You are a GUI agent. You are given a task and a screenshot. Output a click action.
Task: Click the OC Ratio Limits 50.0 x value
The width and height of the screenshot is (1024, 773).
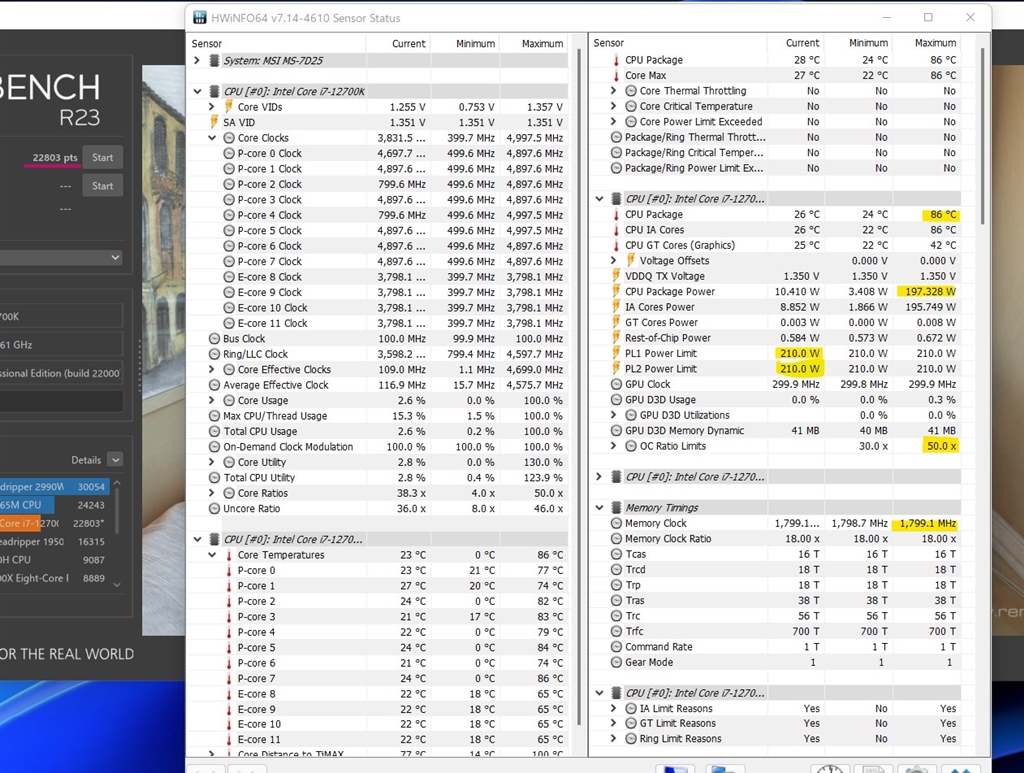click(x=941, y=446)
